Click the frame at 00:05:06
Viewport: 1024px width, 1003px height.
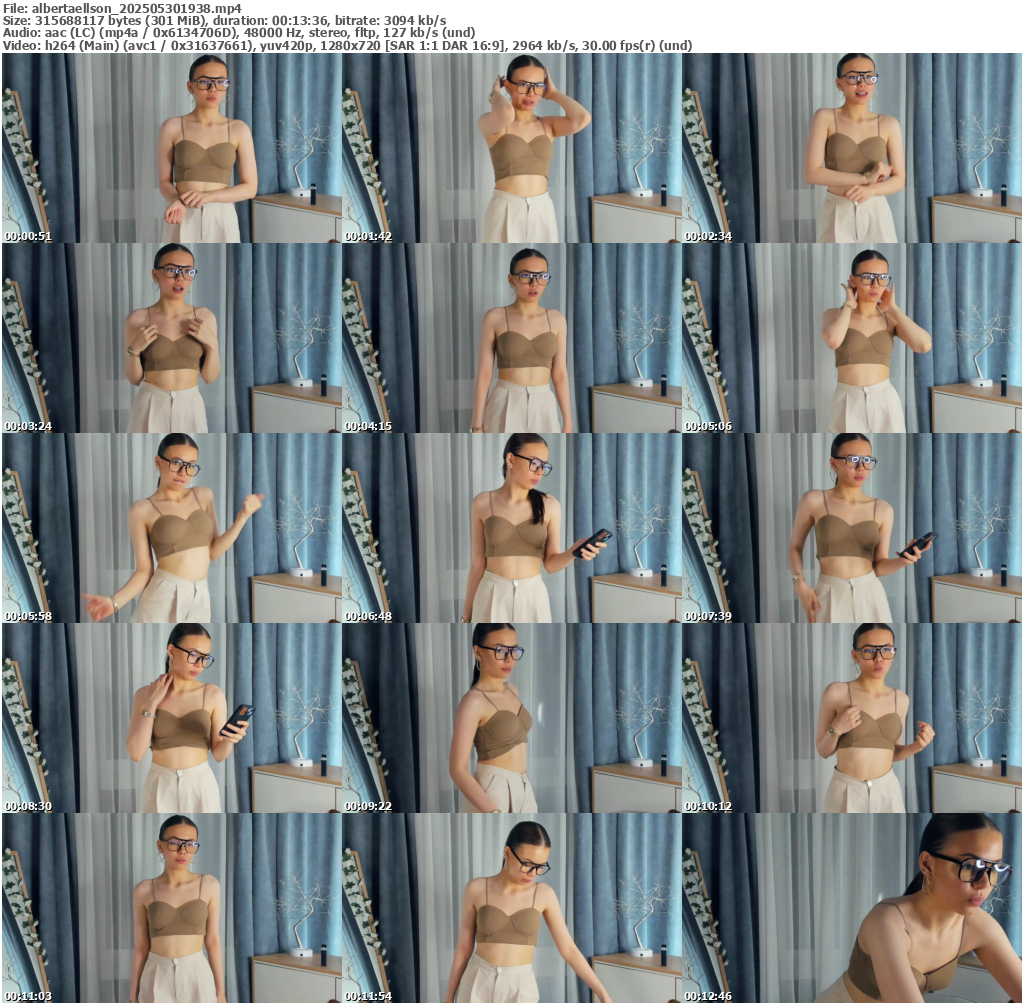click(852, 338)
